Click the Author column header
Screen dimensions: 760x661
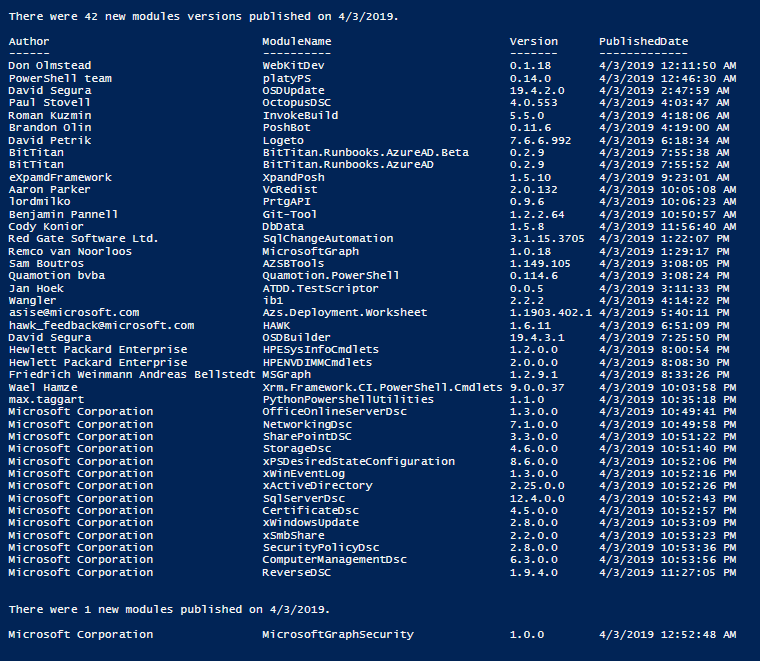(29, 42)
